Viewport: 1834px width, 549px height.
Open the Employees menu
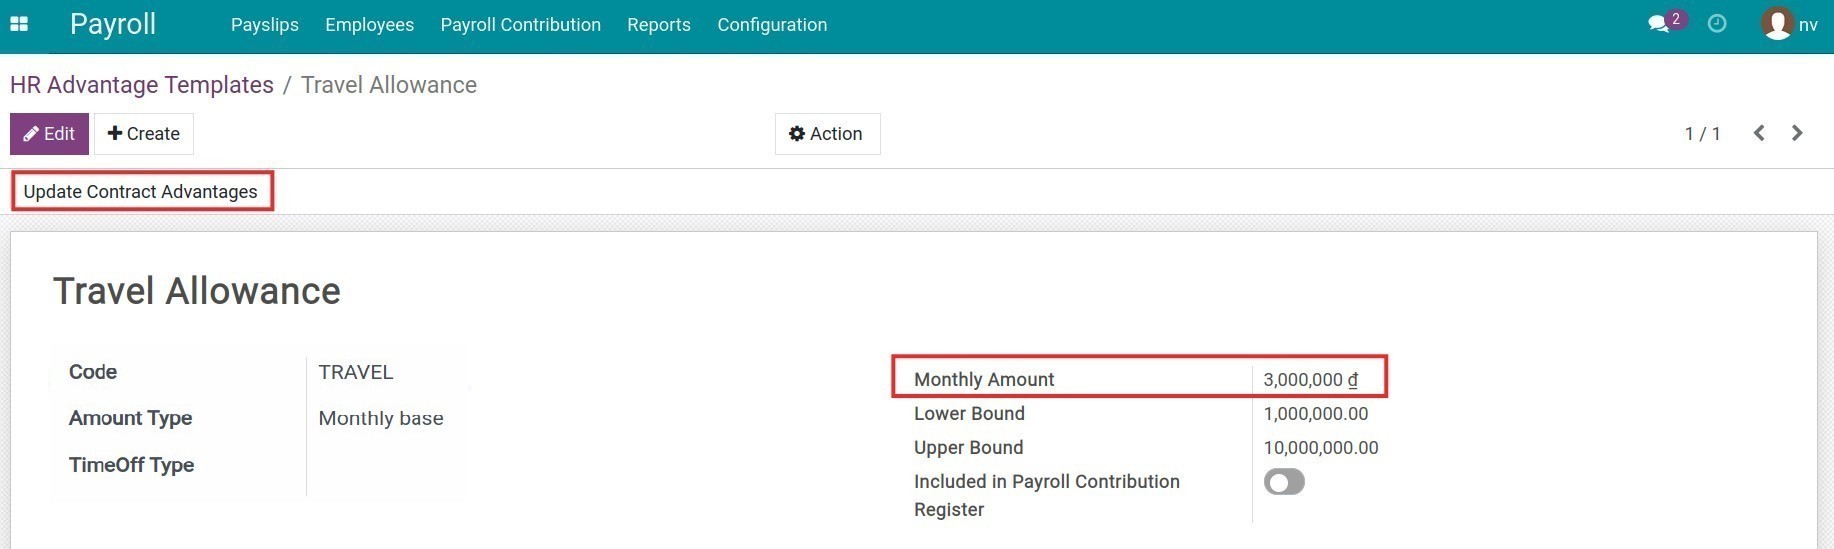pyautogui.click(x=370, y=25)
